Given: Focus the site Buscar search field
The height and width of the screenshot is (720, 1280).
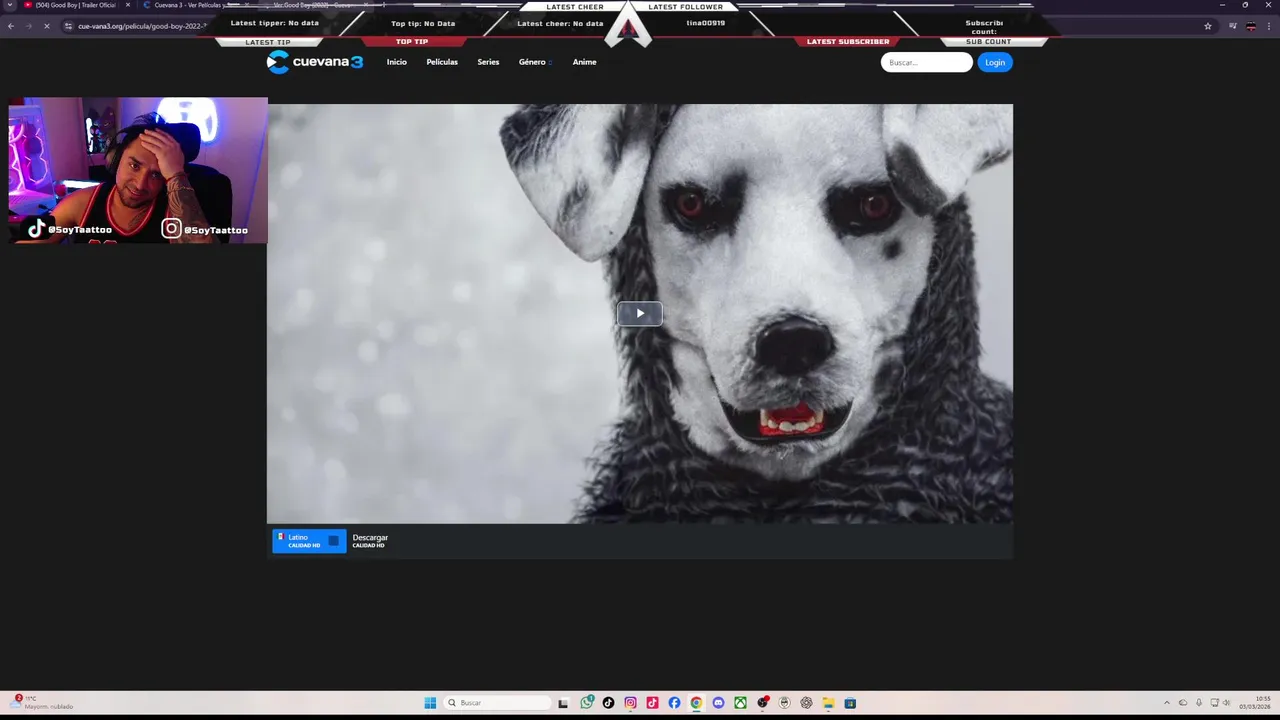Looking at the screenshot, I should coord(926,62).
